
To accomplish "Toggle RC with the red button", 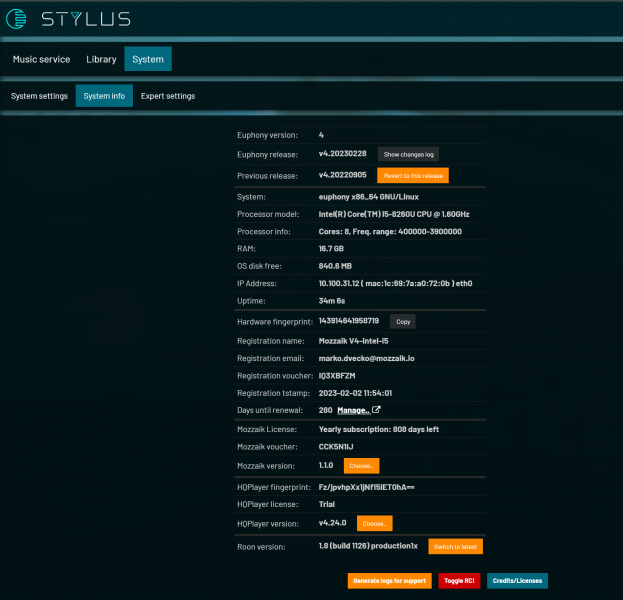I will click(x=459, y=581).
